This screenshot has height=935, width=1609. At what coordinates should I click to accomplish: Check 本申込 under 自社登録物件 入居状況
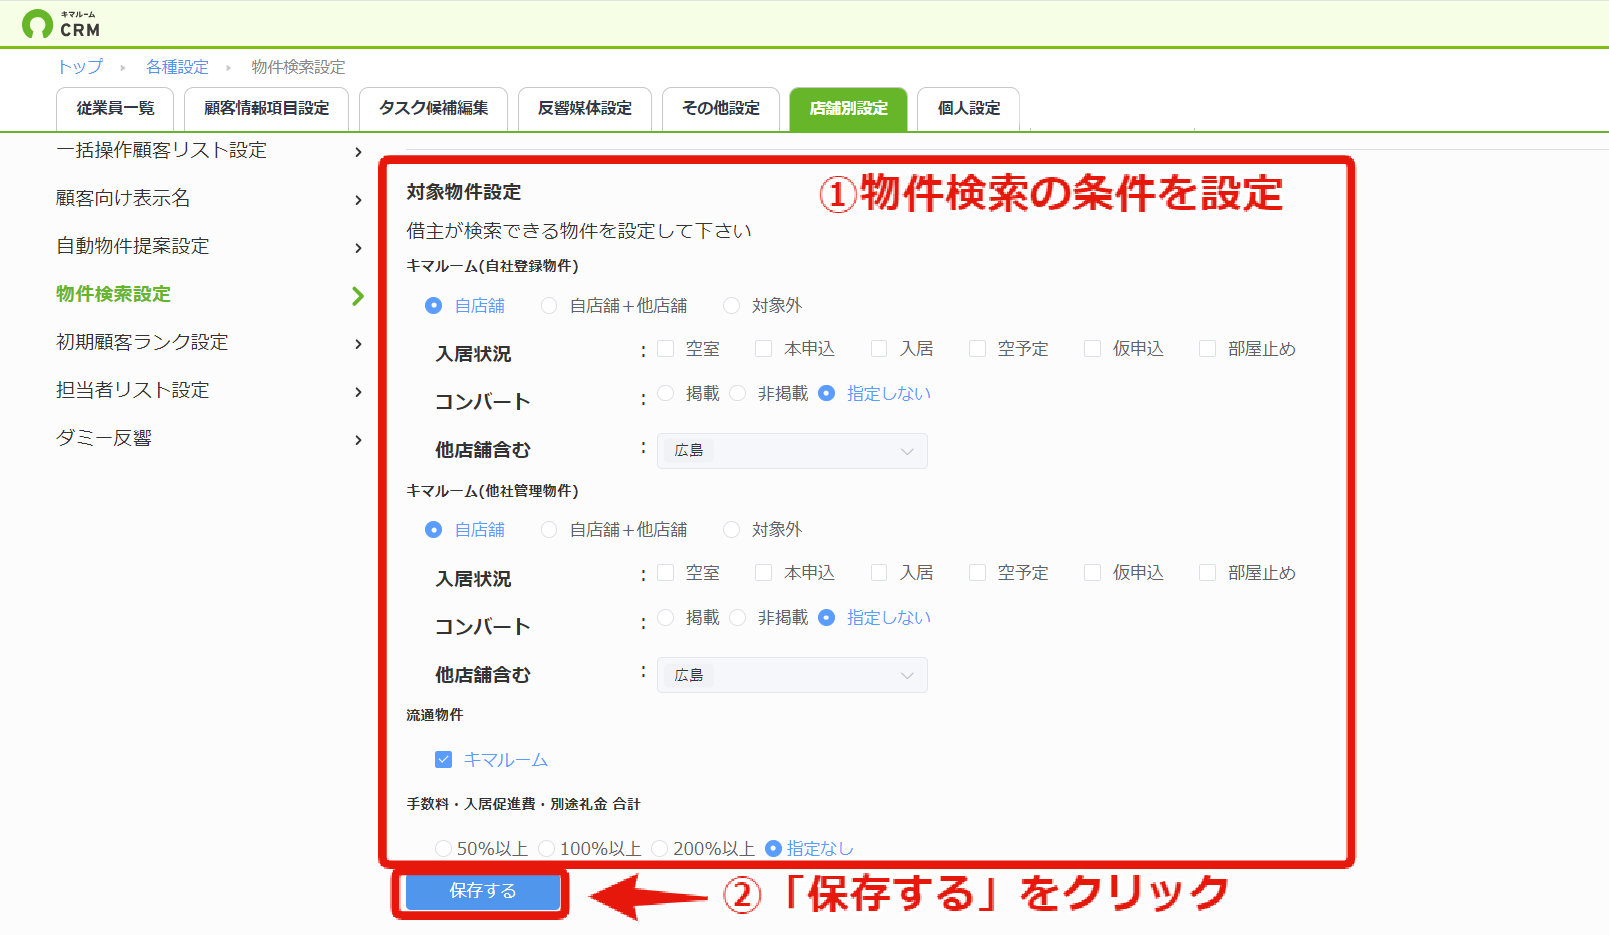coord(764,349)
